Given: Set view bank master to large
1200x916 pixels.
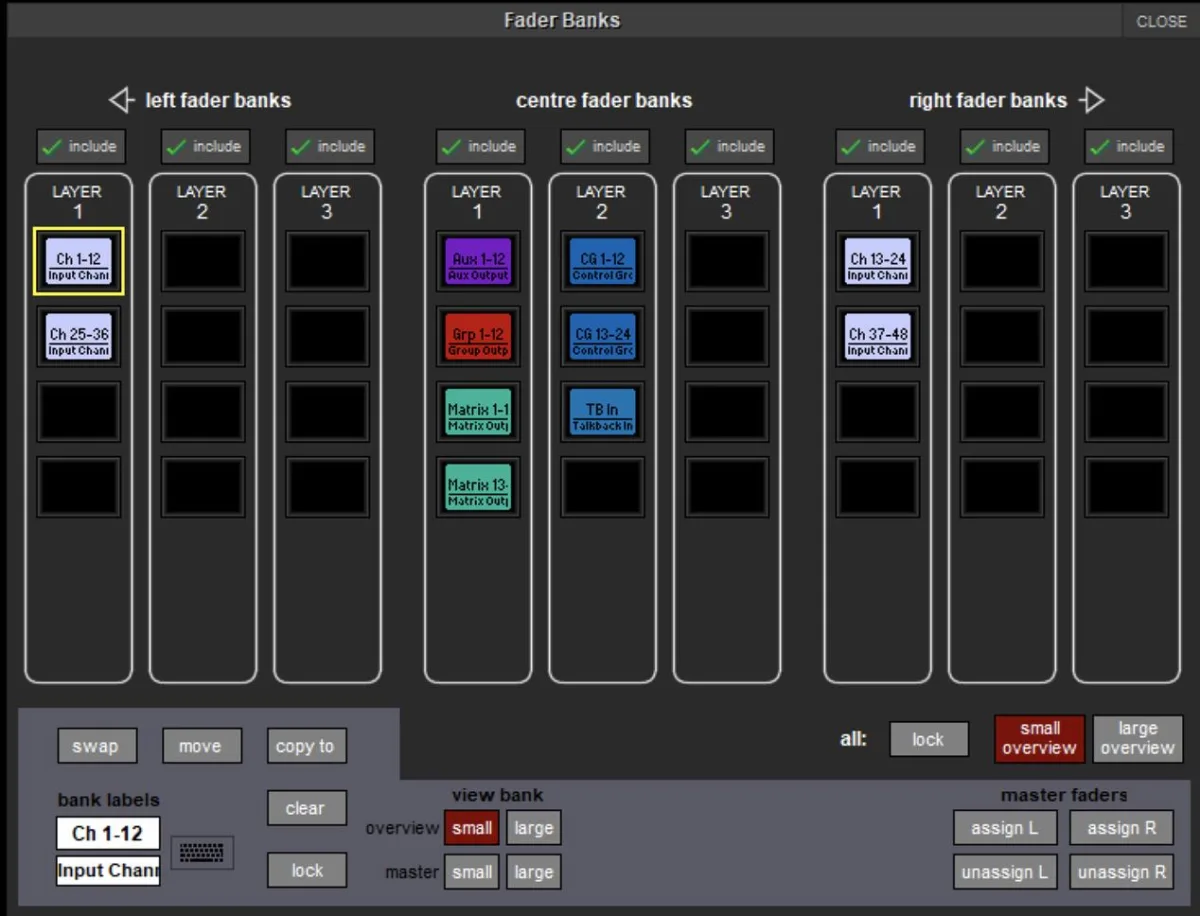Looking at the screenshot, I should pos(534,872).
